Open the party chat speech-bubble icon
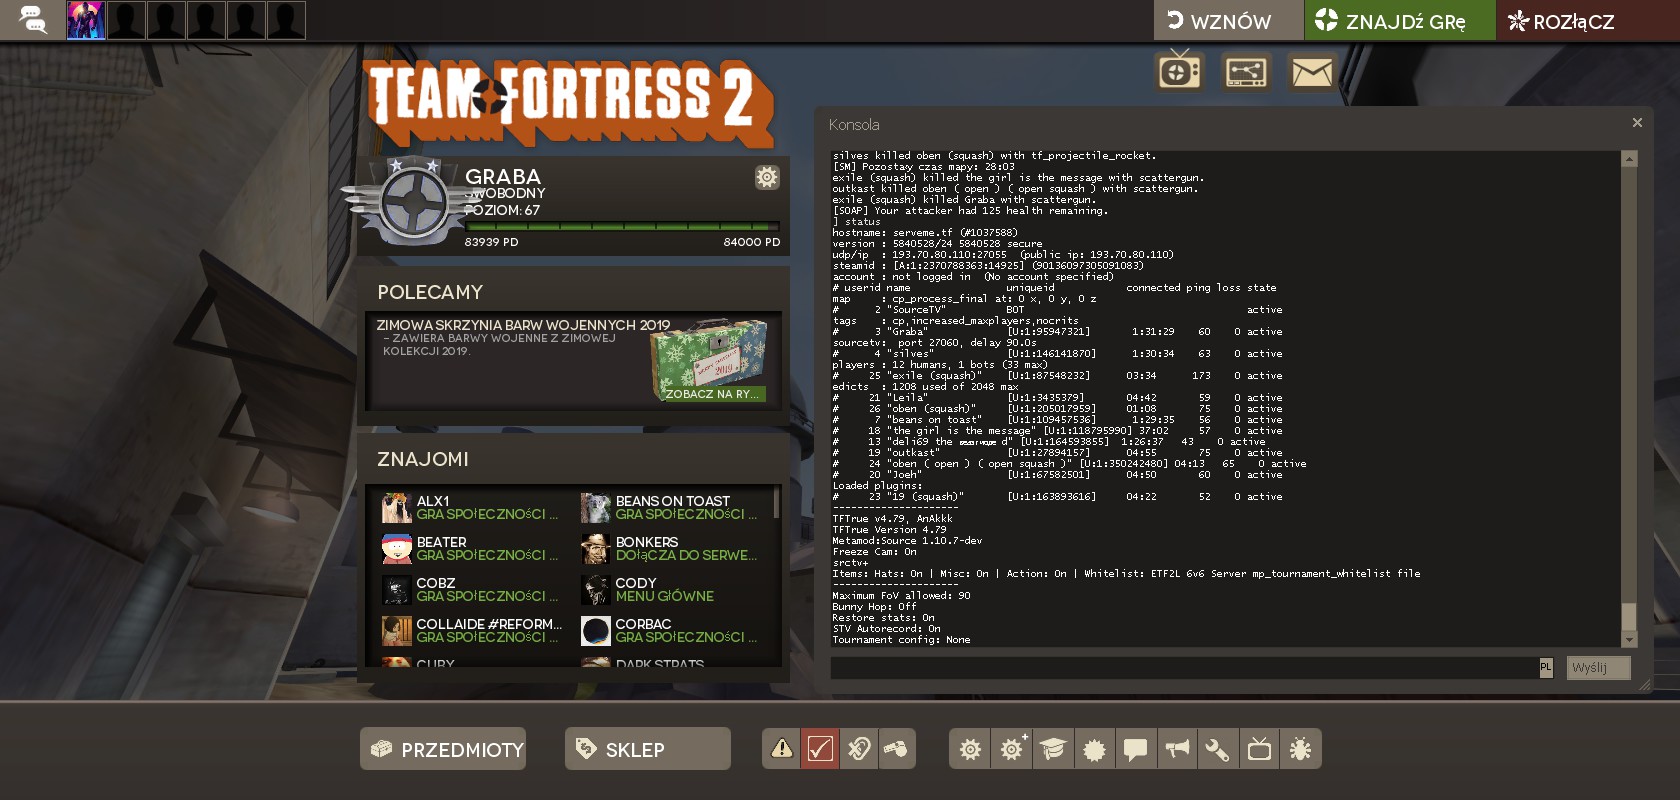1680x800 pixels. click(x=33, y=19)
